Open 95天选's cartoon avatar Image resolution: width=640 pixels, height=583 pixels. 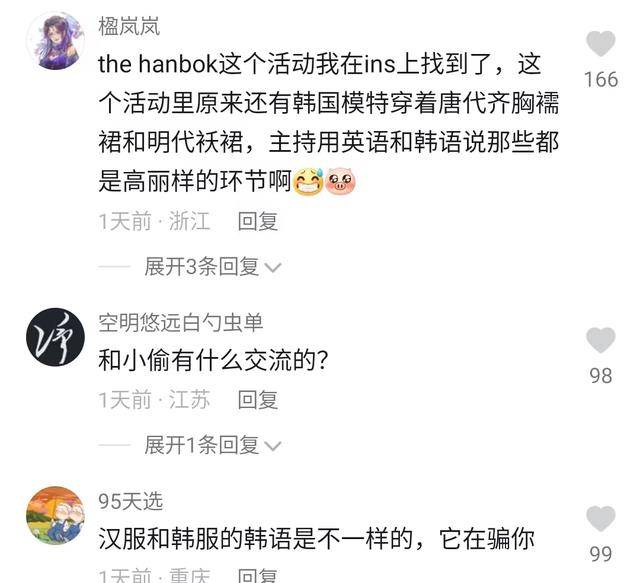[x=56, y=515]
